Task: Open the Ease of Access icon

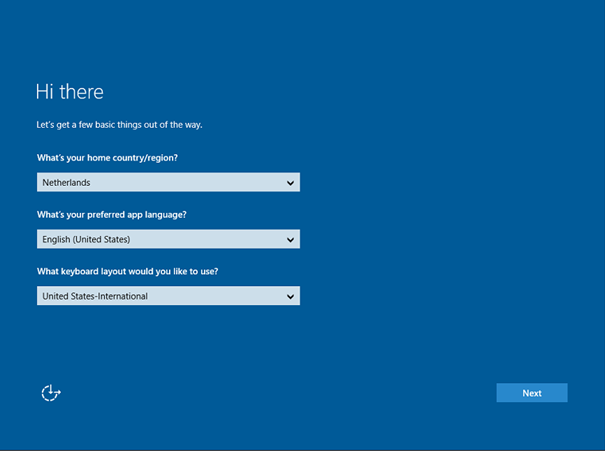Action: pyautogui.click(x=51, y=393)
